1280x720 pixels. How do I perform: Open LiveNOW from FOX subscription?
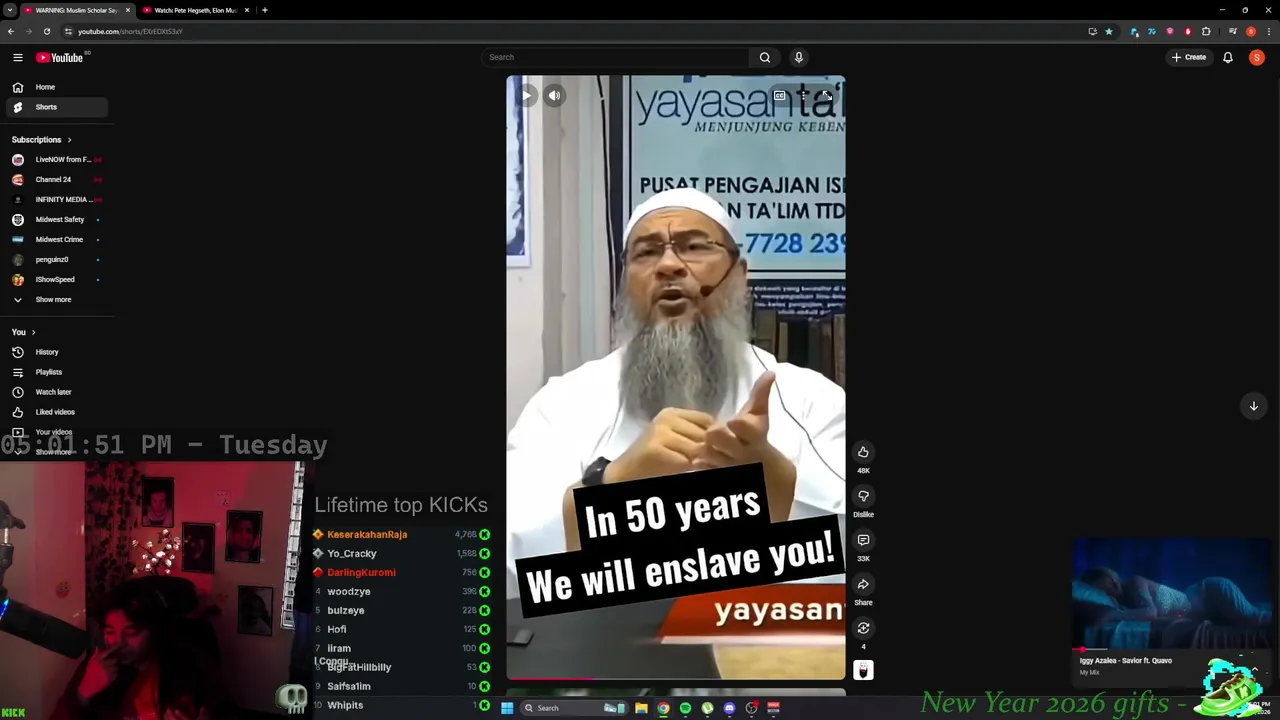tap(55, 160)
